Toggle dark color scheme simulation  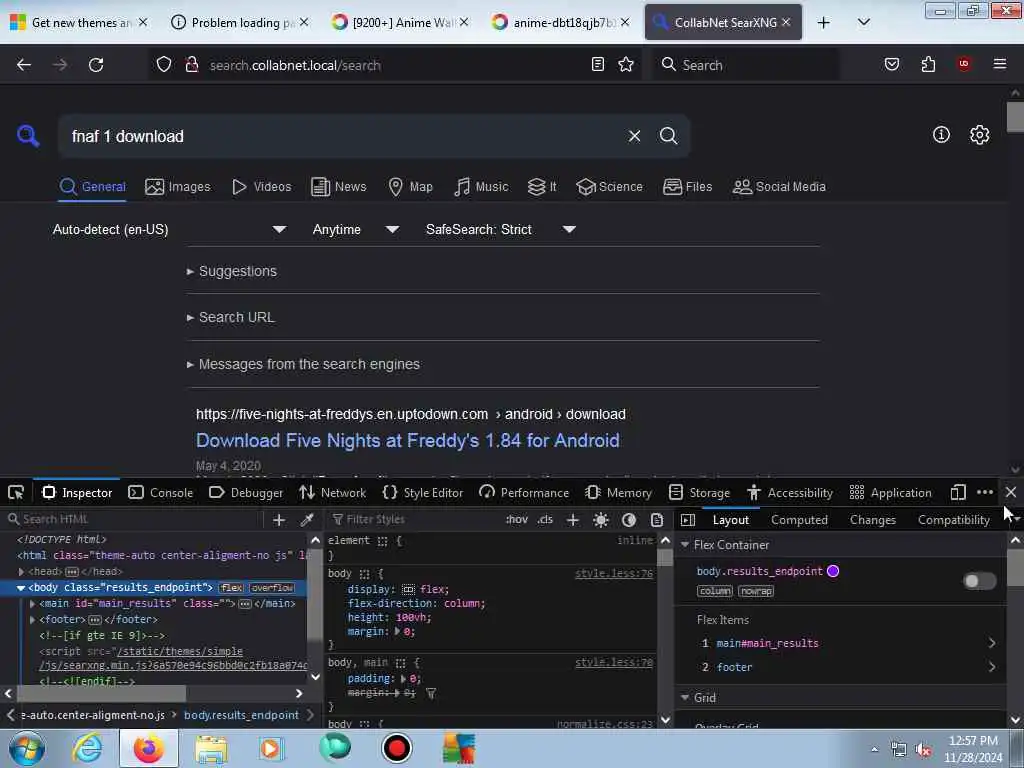[x=629, y=520]
